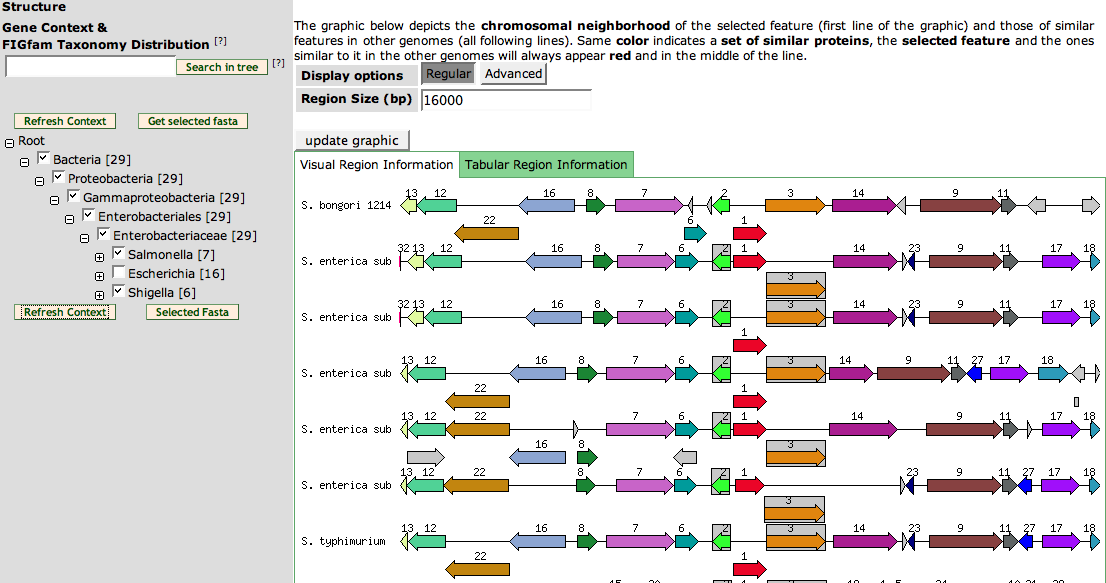Toggle the Bacteria [29] checkbox
This screenshot has width=1106, height=583.
click(44, 158)
